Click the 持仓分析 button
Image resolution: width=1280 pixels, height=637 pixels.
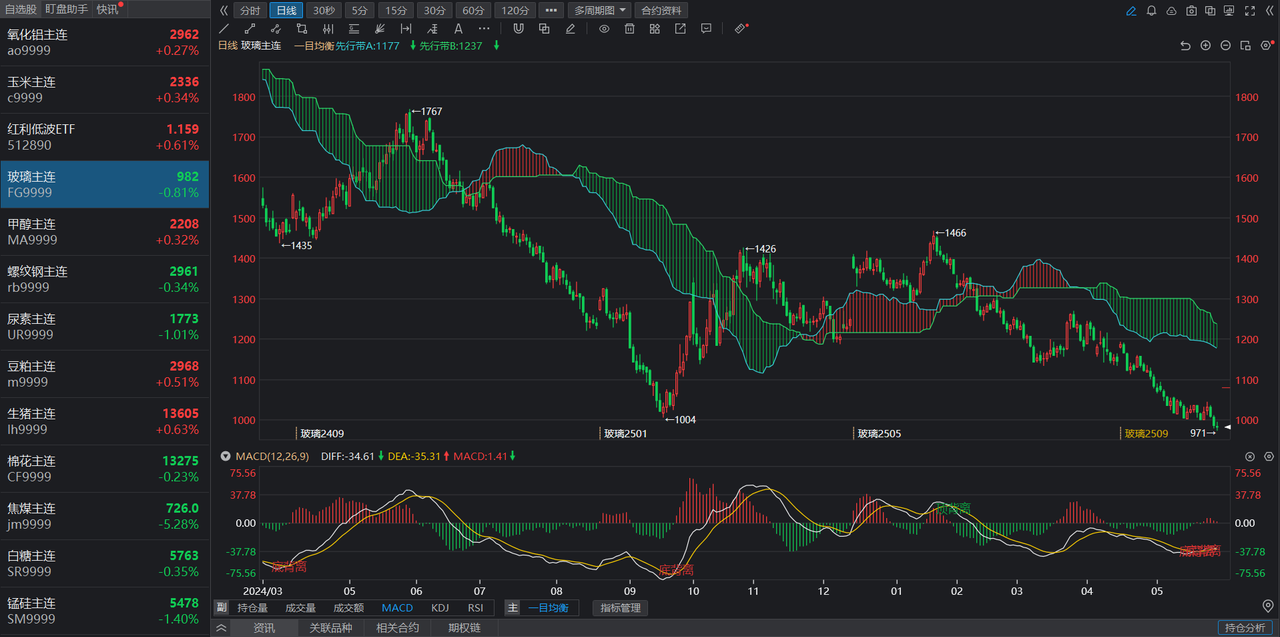tap(1246, 628)
